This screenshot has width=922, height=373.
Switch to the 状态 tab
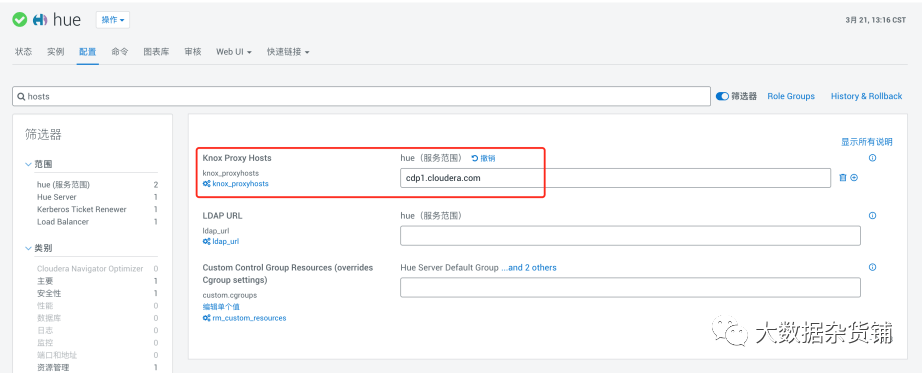tap(24, 52)
